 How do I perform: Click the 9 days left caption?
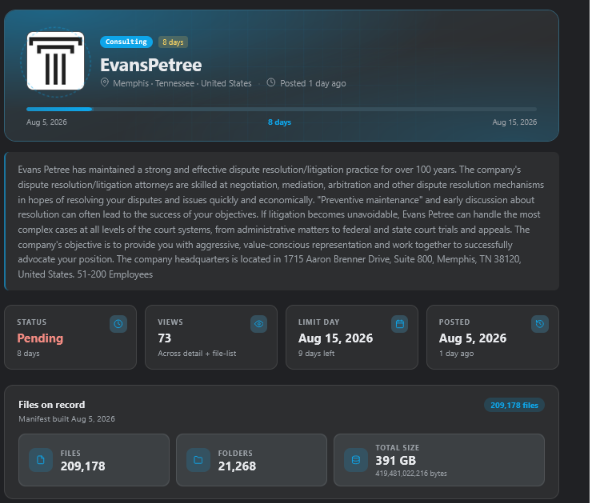point(316,353)
